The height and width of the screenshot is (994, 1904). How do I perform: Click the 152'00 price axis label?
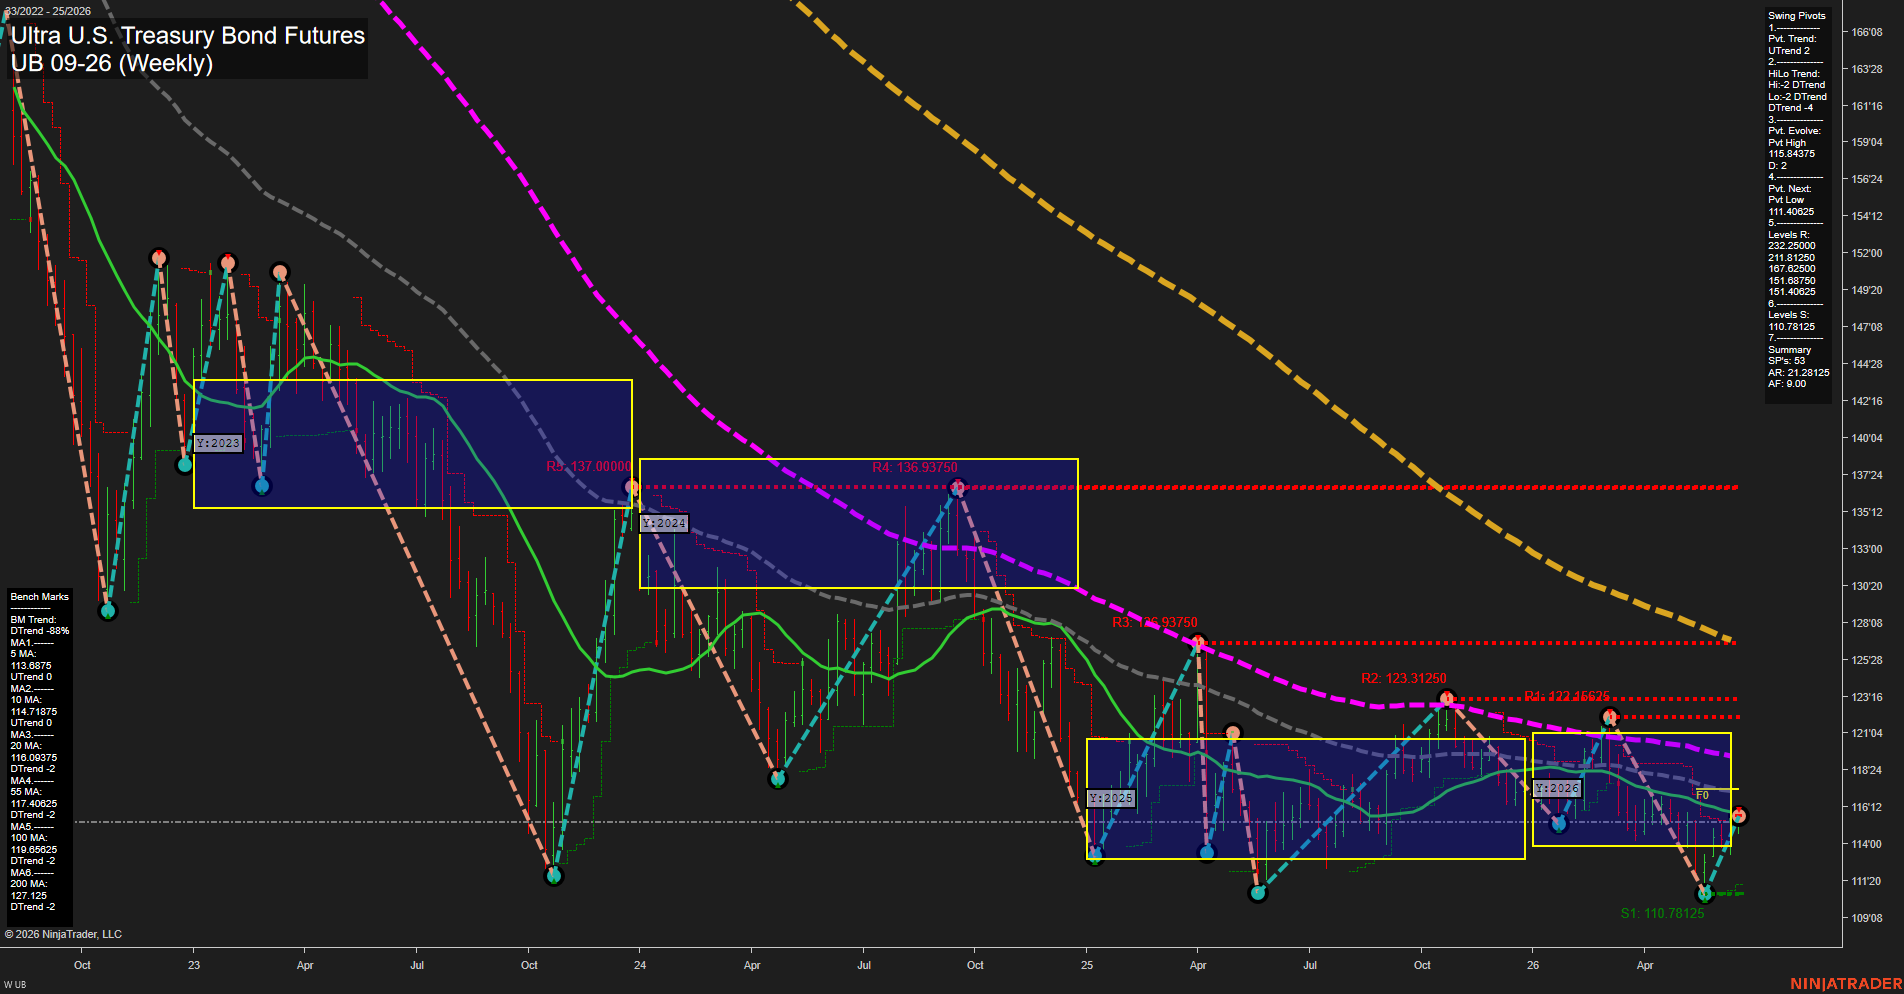pos(1866,253)
